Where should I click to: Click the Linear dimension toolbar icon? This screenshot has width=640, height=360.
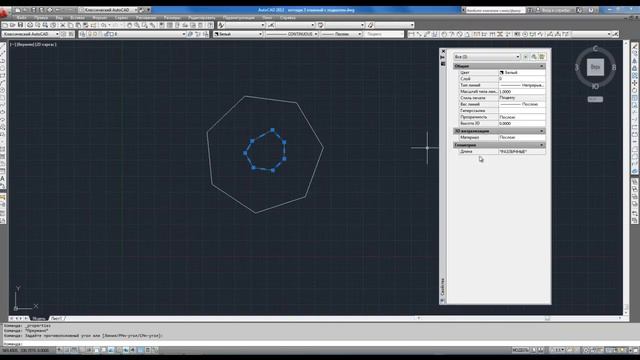pos(411,34)
